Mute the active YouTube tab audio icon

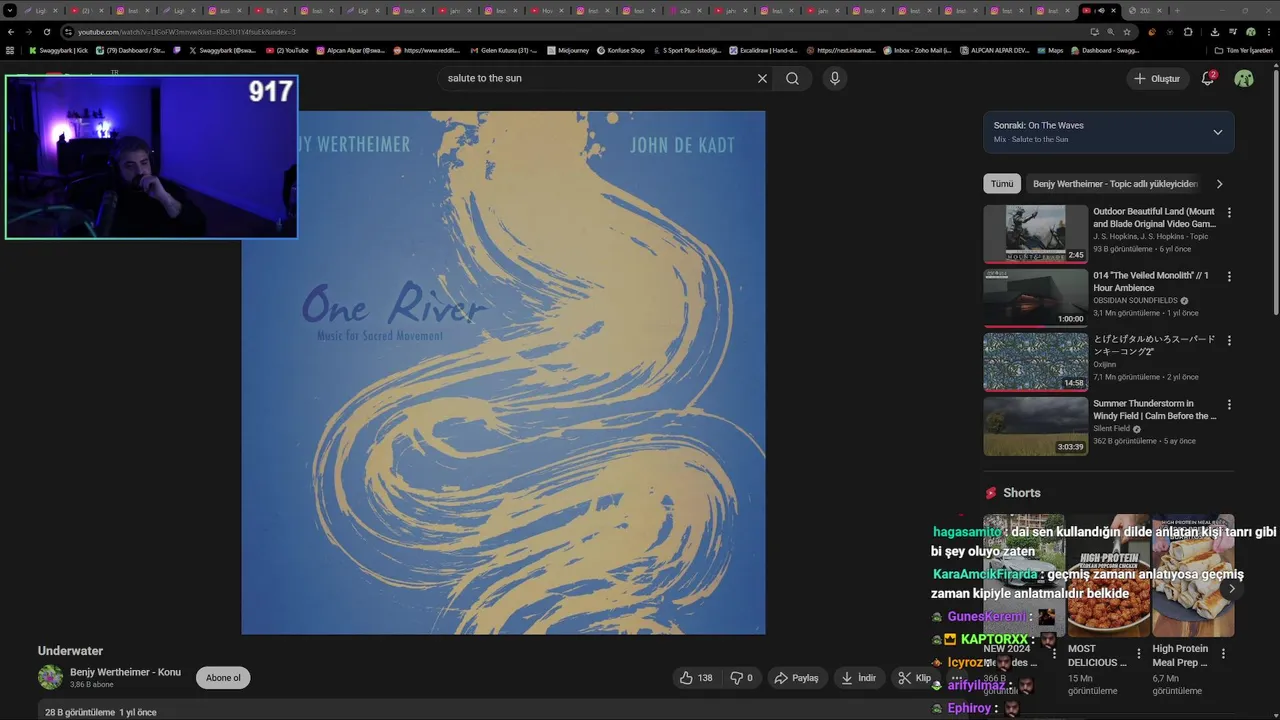[x=1101, y=10]
